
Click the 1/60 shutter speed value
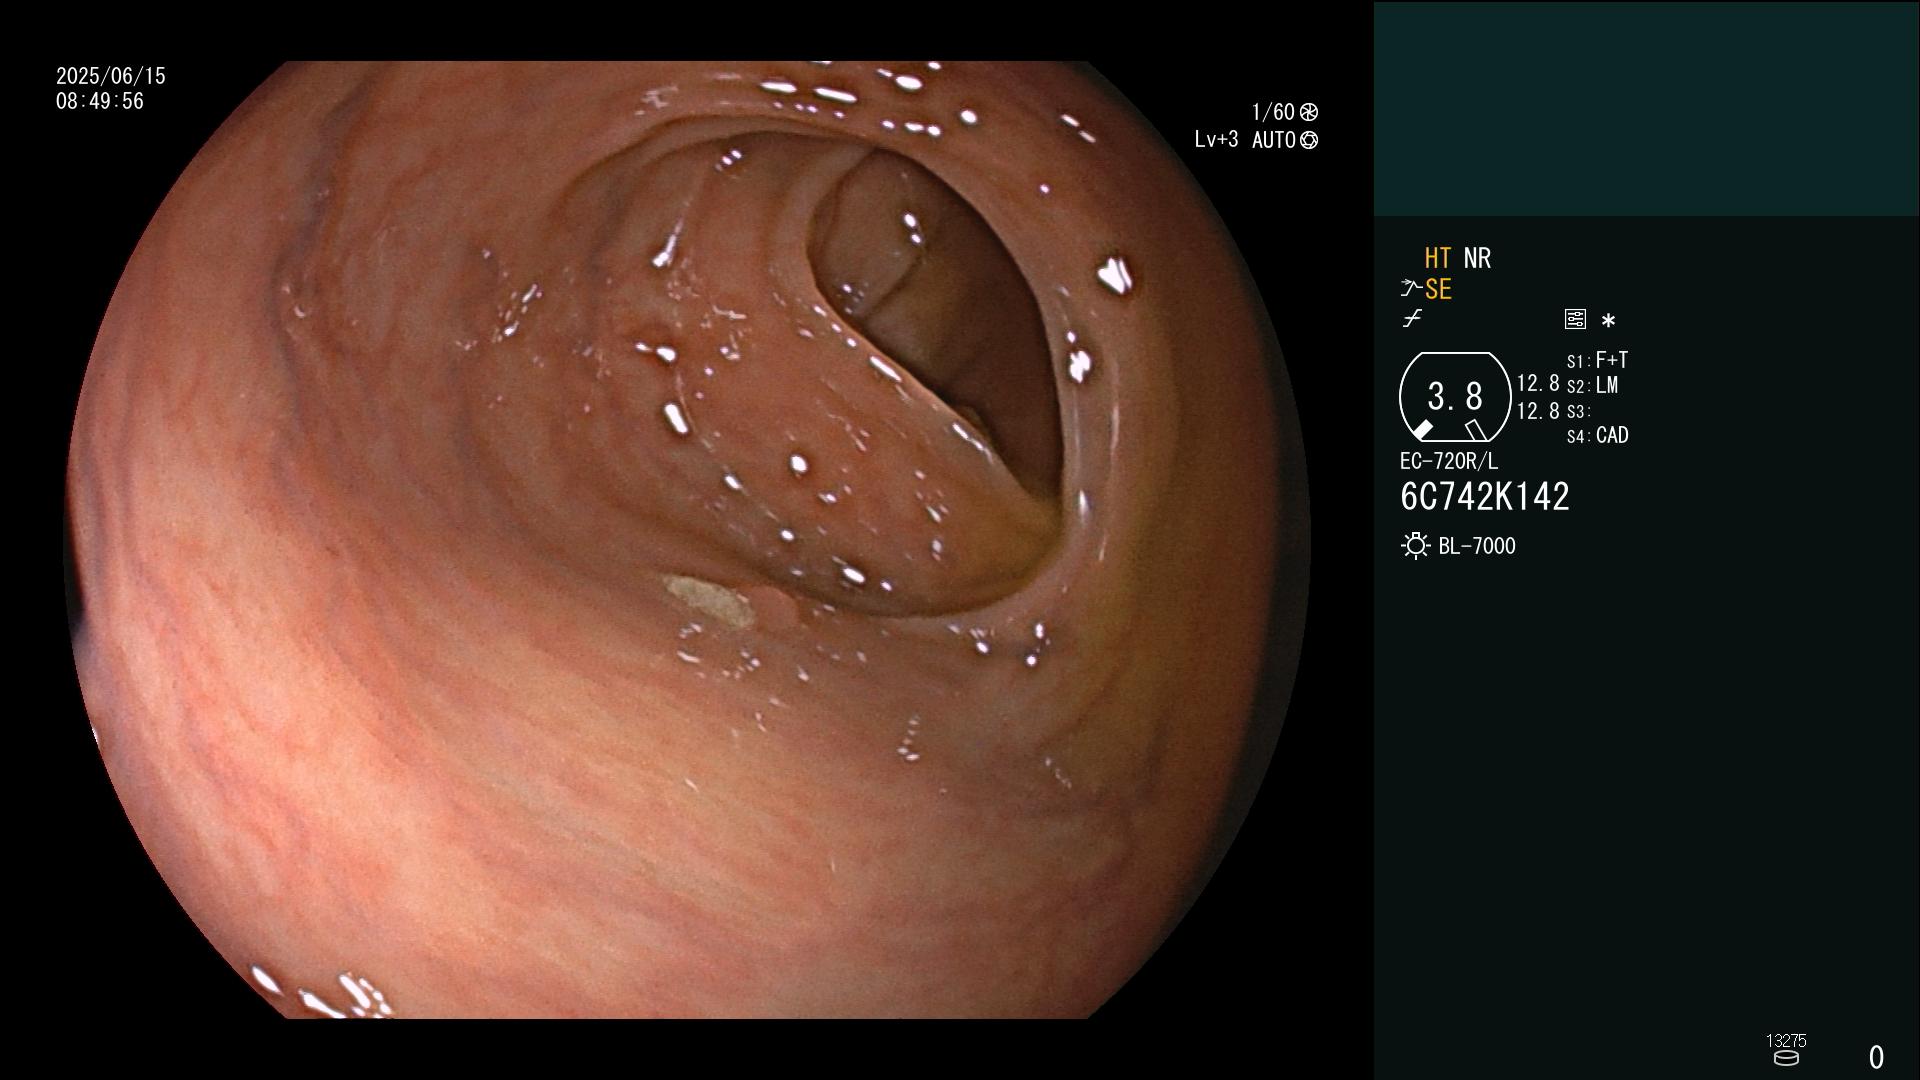click(x=1273, y=112)
